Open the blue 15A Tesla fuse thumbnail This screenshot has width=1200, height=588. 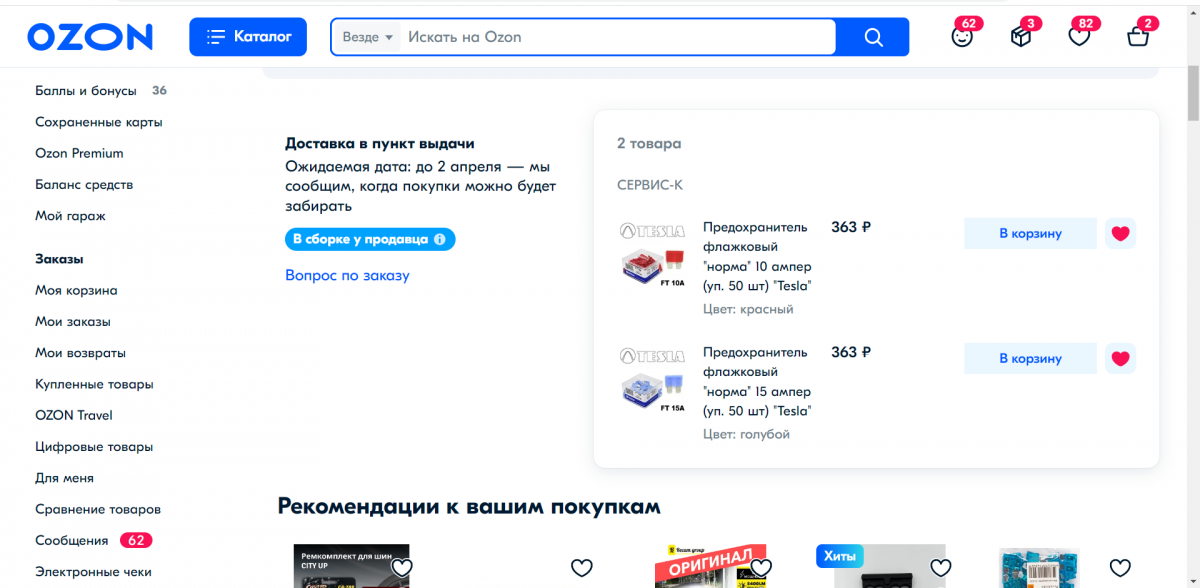(x=652, y=381)
